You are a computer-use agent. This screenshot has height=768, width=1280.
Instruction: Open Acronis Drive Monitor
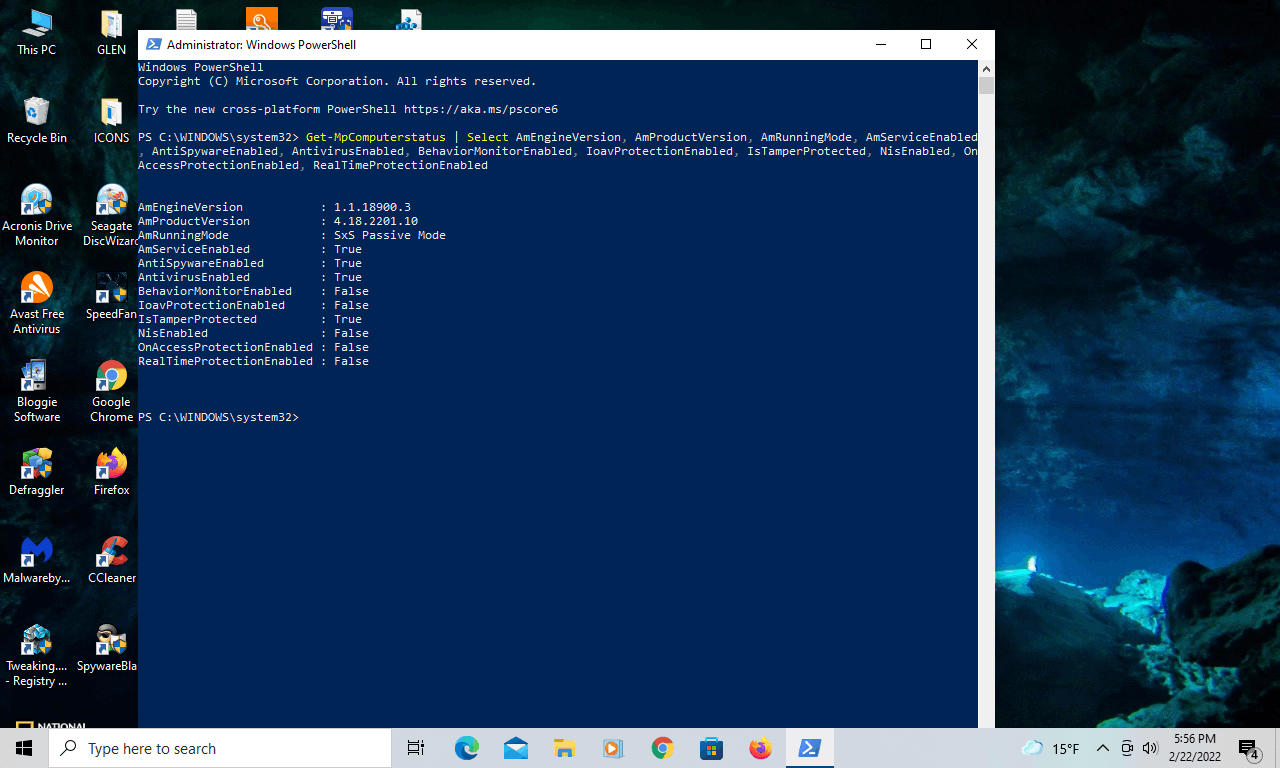tap(37, 199)
